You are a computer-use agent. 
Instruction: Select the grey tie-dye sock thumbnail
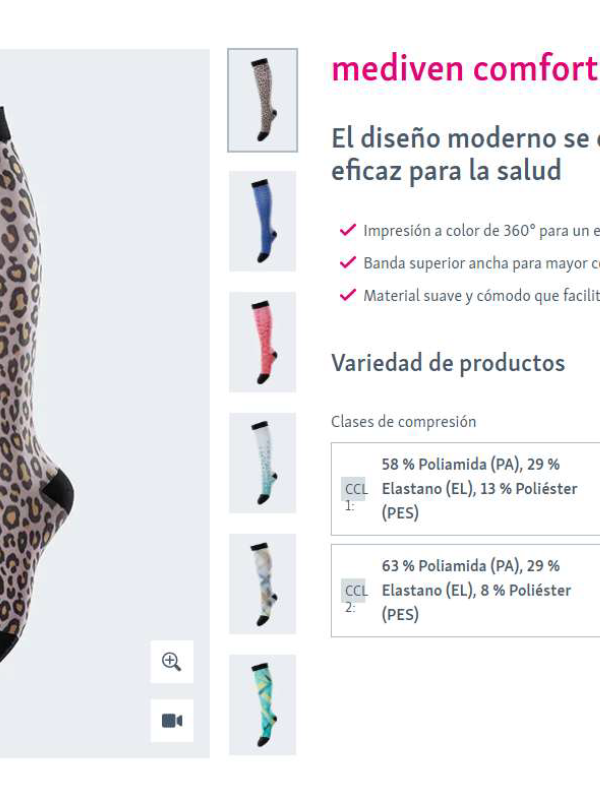point(262,584)
